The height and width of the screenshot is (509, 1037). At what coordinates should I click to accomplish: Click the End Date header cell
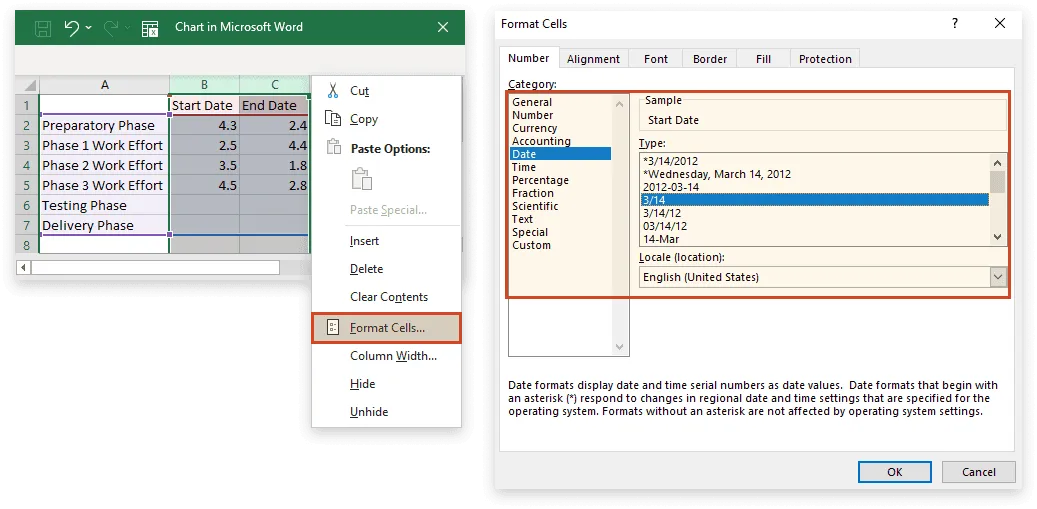274,106
